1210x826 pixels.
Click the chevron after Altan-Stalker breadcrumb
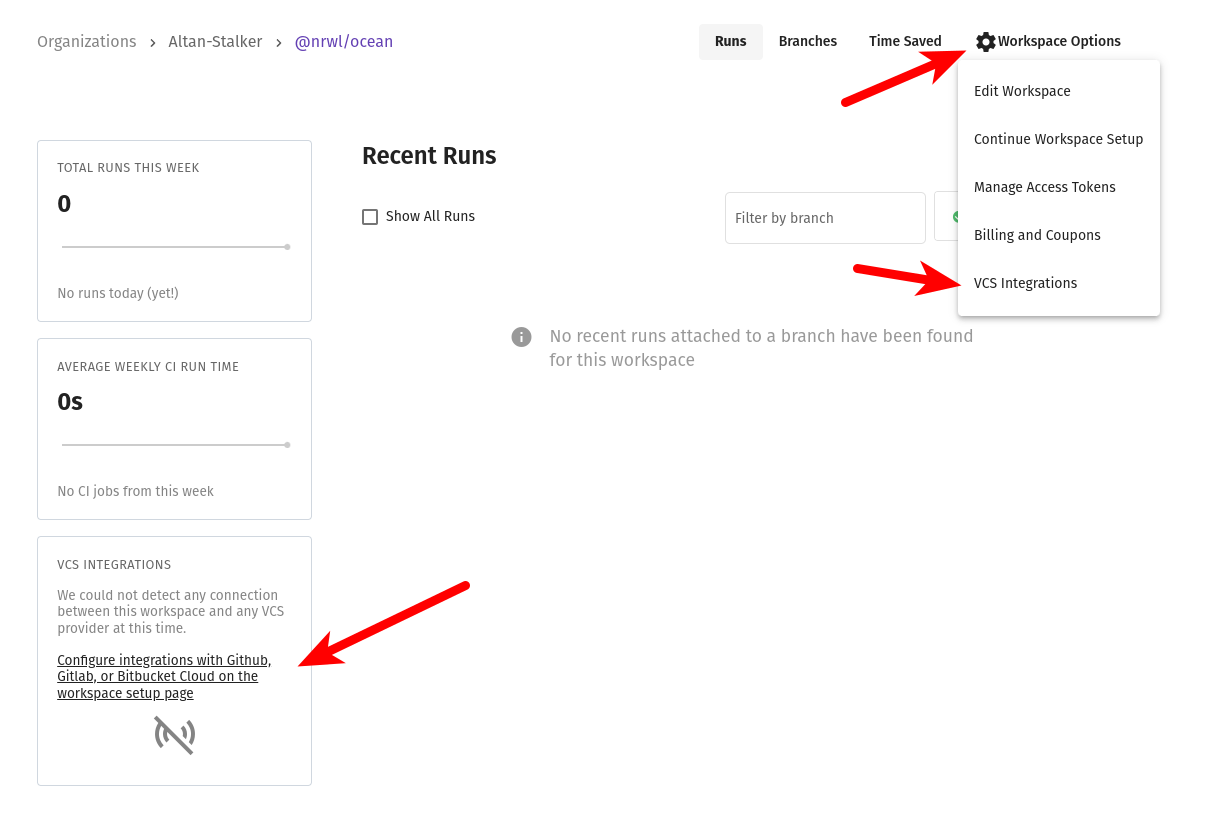(x=277, y=41)
